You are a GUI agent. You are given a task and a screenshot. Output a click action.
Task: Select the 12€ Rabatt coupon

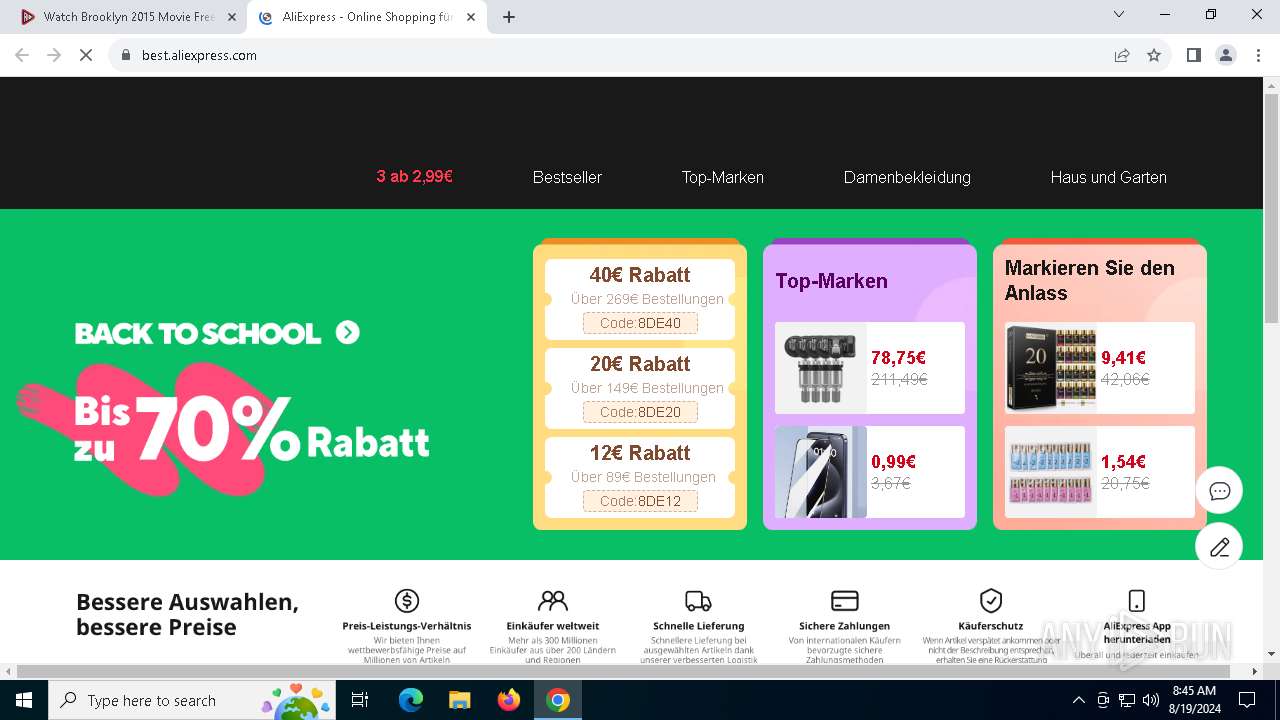640,477
